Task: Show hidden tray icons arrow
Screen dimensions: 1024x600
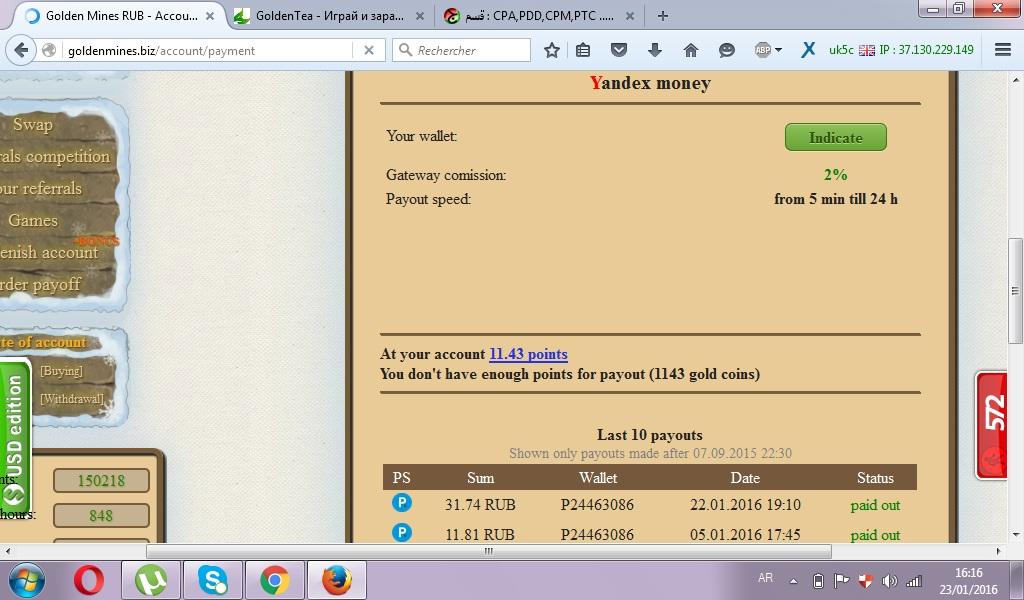Action: pos(793,580)
